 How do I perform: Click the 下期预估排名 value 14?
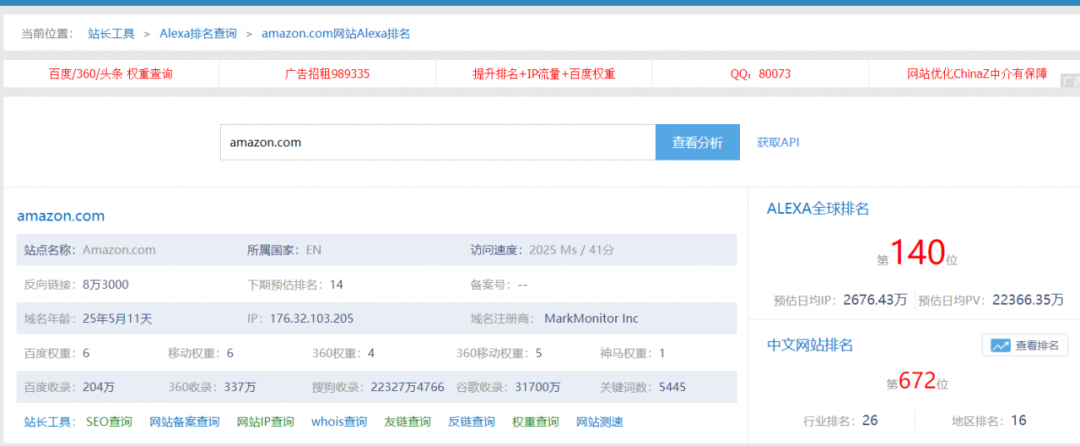(x=336, y=284)
